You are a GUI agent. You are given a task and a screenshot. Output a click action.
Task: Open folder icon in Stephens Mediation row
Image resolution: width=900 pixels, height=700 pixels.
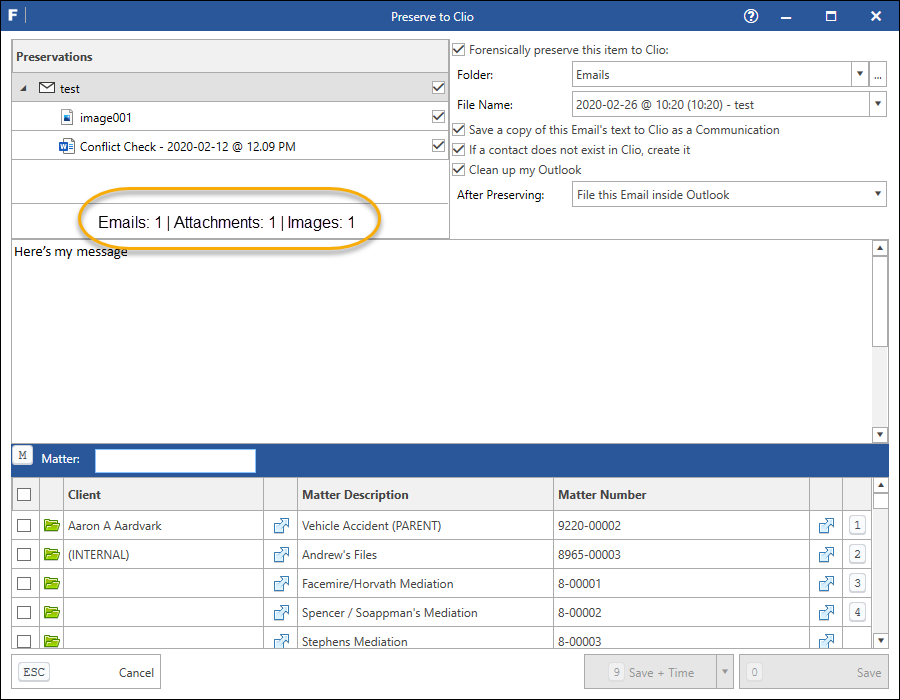click(x=52, y=640)
